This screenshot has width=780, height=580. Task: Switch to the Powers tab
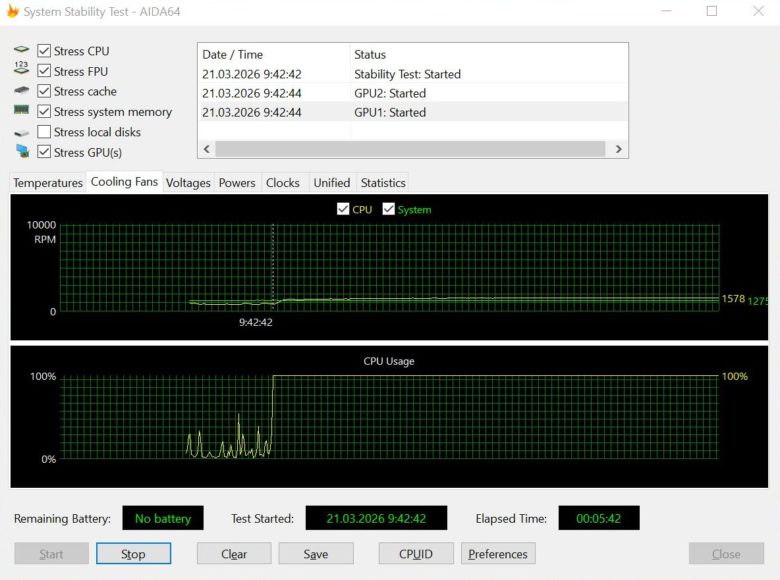237,183
